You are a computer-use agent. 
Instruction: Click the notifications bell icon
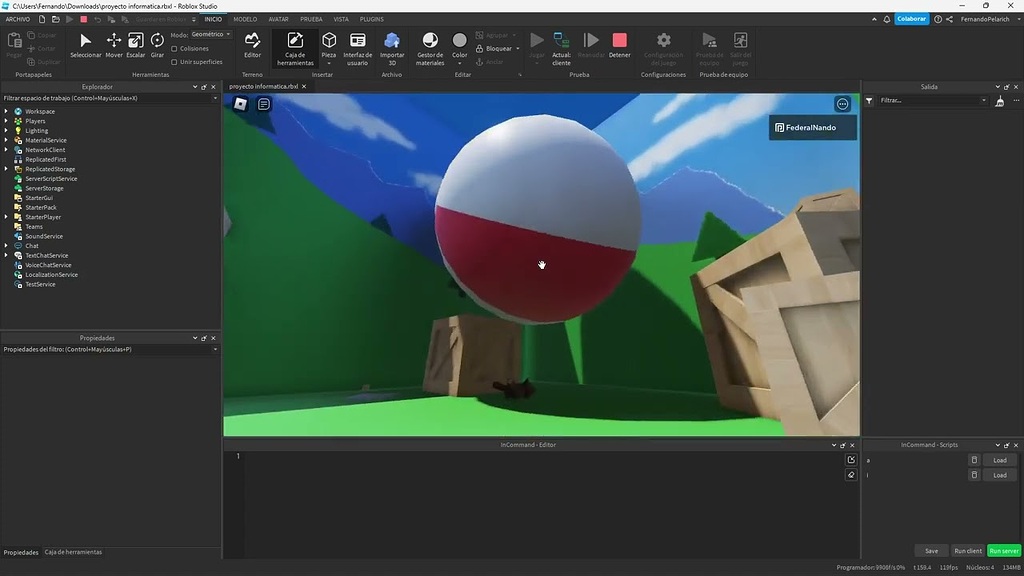pos(887,19)
